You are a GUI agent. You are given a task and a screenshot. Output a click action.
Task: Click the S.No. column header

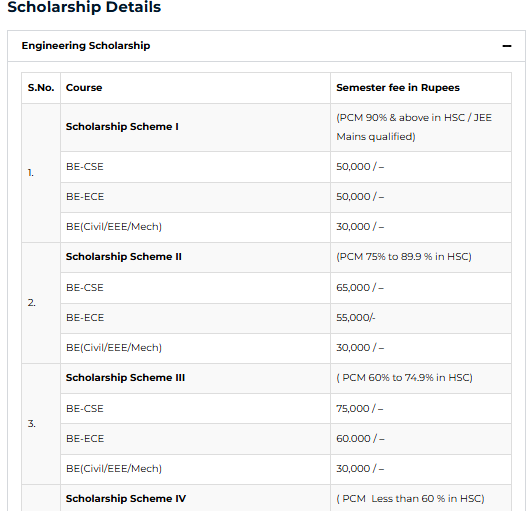click(41, 88)
